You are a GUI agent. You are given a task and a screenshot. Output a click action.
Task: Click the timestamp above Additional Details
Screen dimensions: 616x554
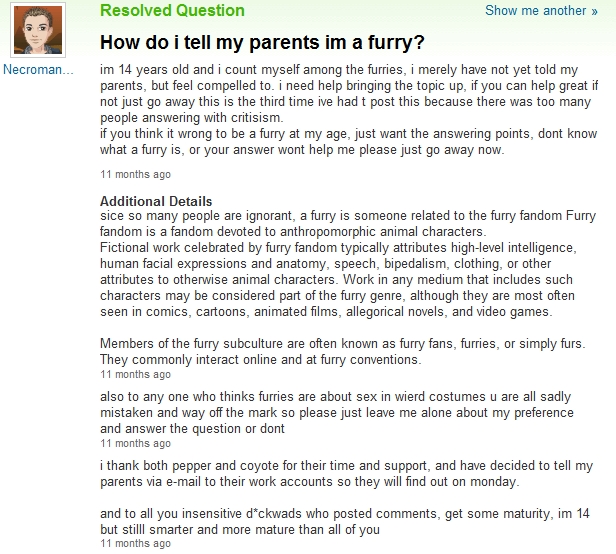tap(135, 174)
